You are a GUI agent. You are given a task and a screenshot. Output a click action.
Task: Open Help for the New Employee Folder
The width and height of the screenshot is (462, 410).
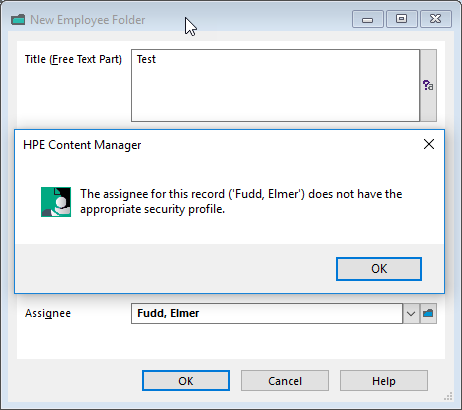384,381
